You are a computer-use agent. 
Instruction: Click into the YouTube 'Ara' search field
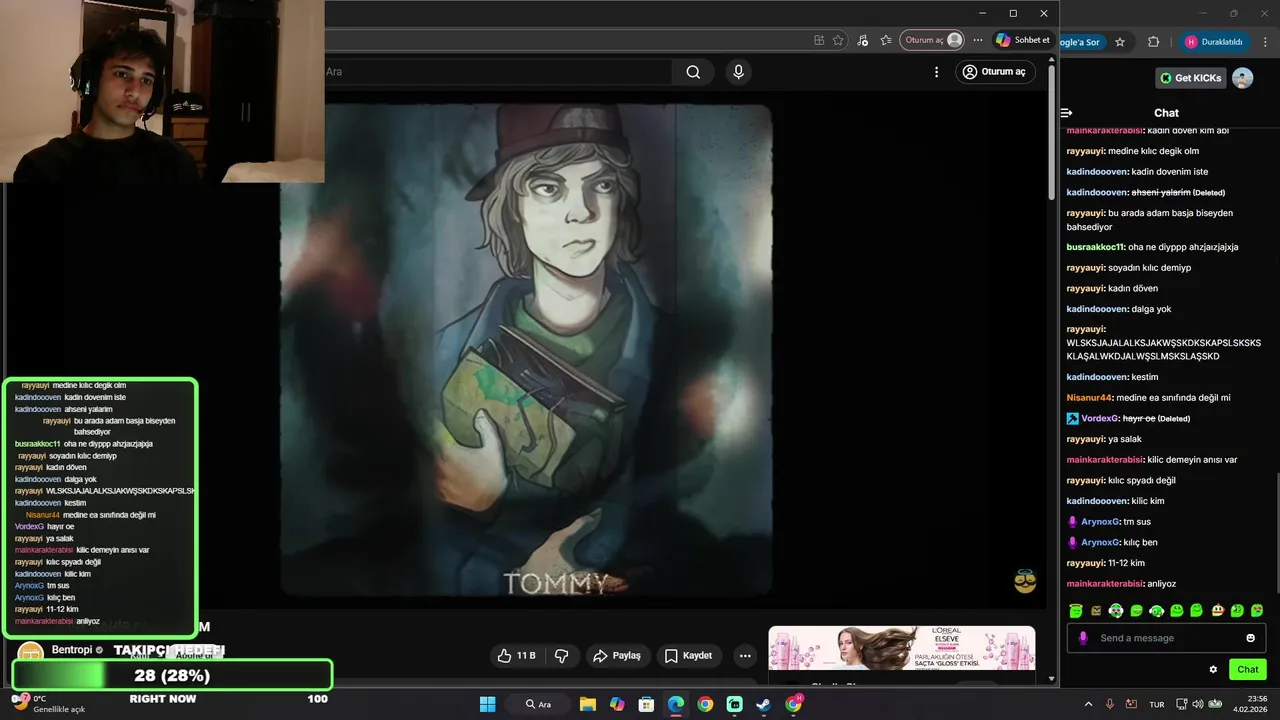(498, 72)
